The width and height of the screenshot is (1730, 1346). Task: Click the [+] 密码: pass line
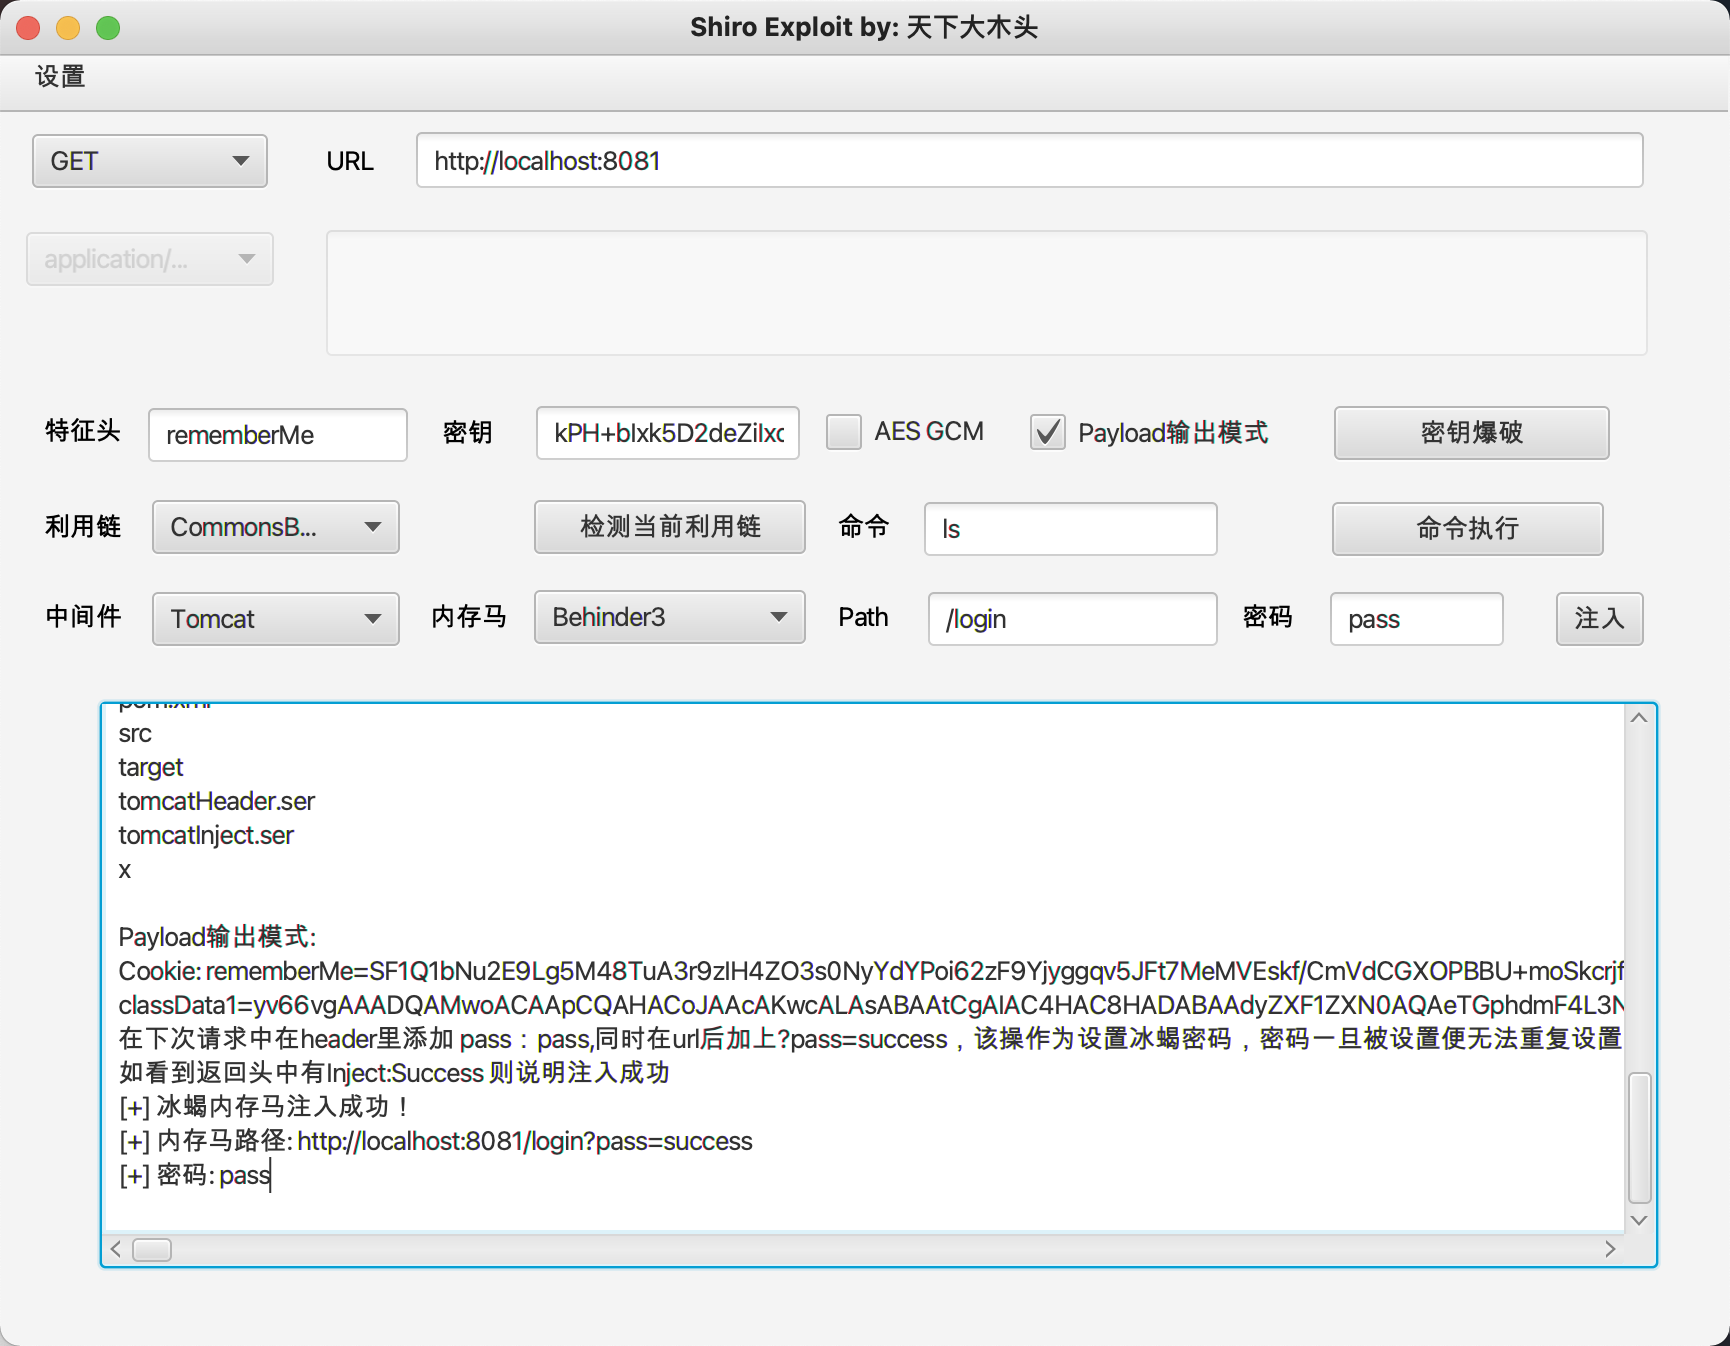[x=195, y=1175]
